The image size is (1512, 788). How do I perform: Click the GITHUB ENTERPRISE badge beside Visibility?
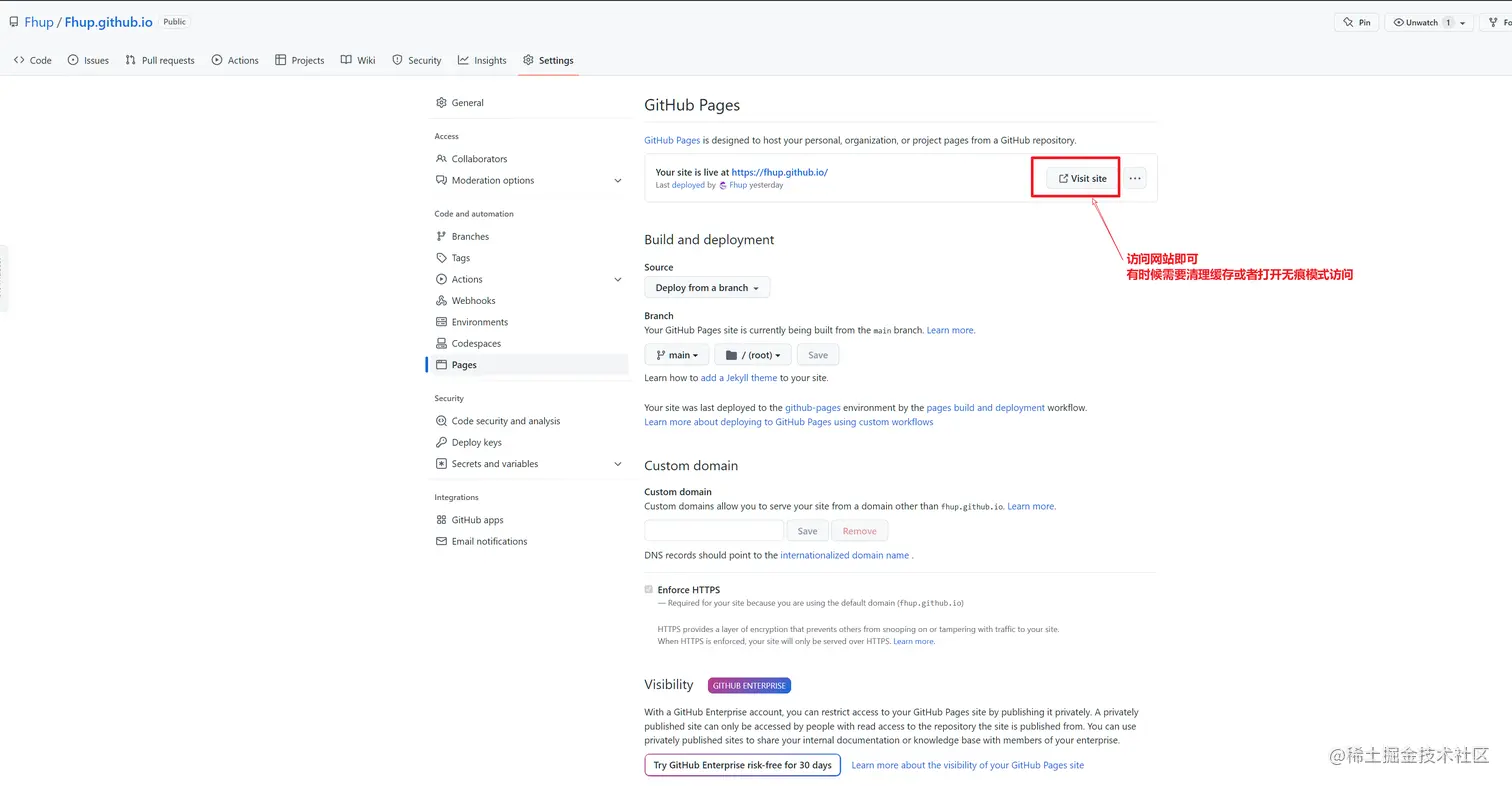tap(749, 686)
